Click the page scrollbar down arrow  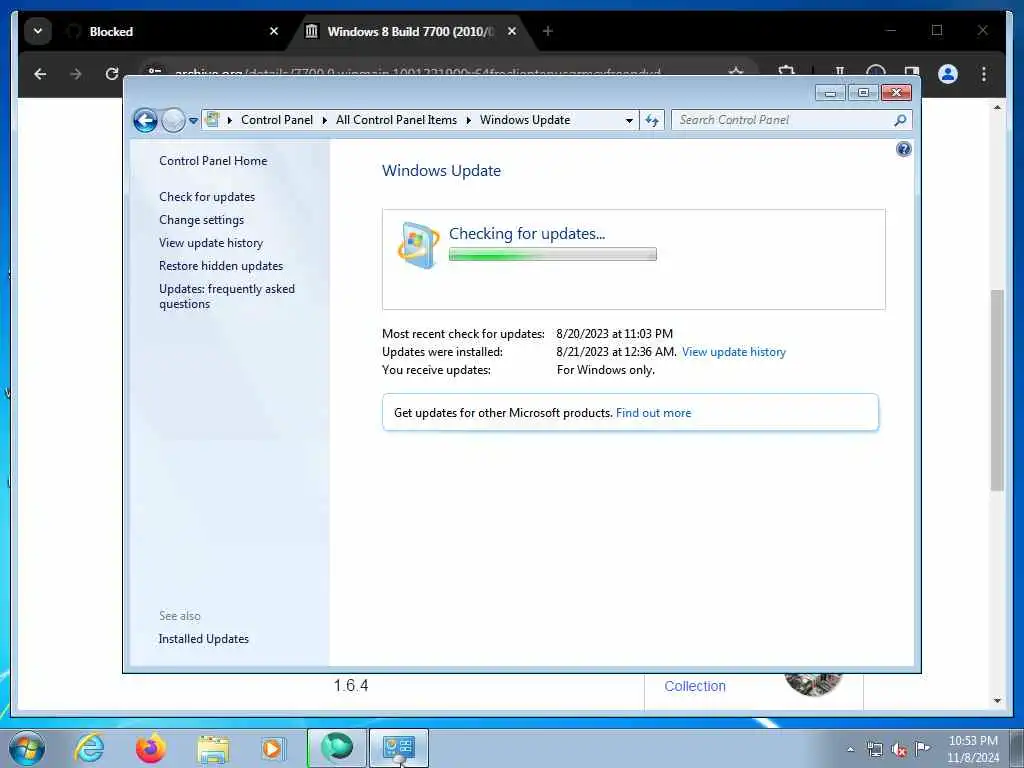(x=997, y=701)
